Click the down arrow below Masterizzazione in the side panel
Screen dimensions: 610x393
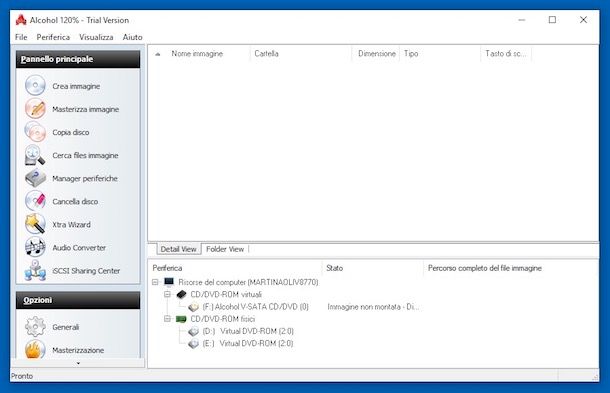pos(78,363)
